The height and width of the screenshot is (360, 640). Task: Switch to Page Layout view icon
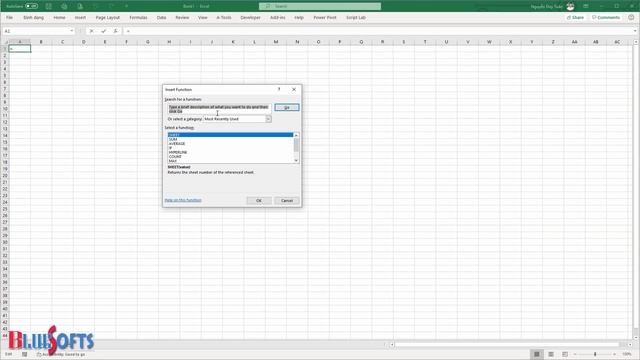click(551, 354)
